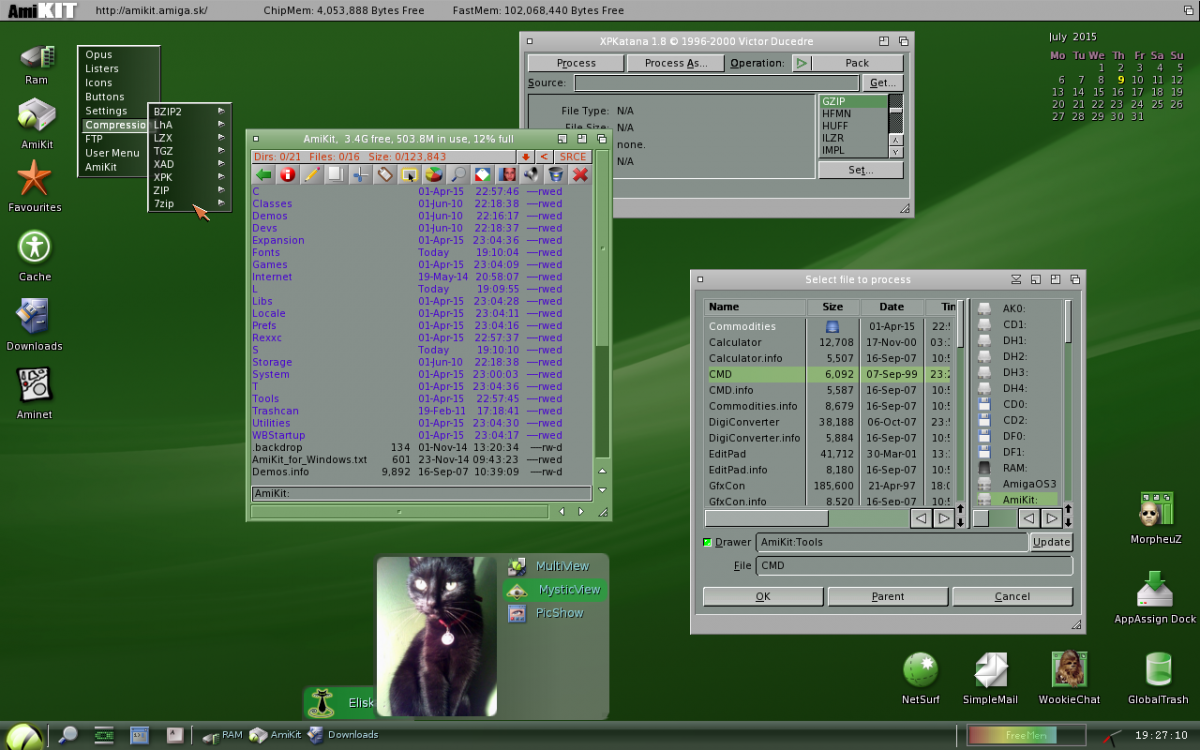
Task: Select the DH1: volume in the file requester
Action: coord(1014,340)
